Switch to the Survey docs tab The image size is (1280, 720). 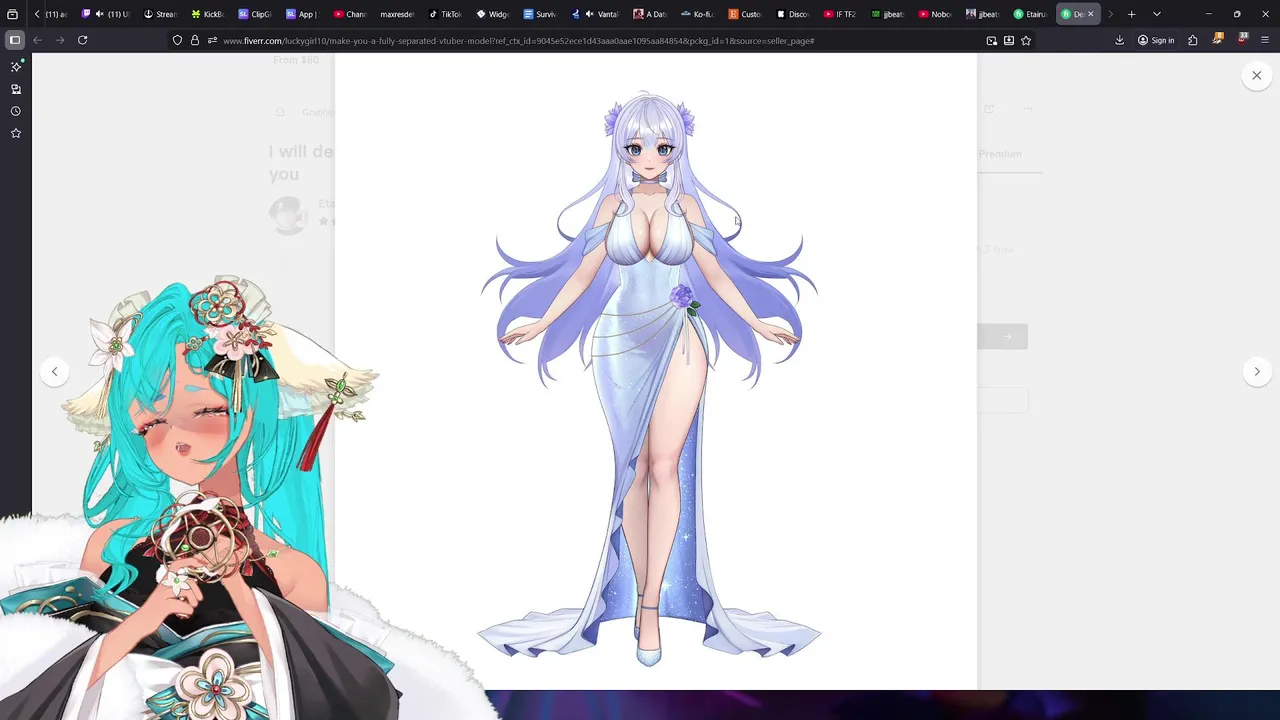pos(540,14)
